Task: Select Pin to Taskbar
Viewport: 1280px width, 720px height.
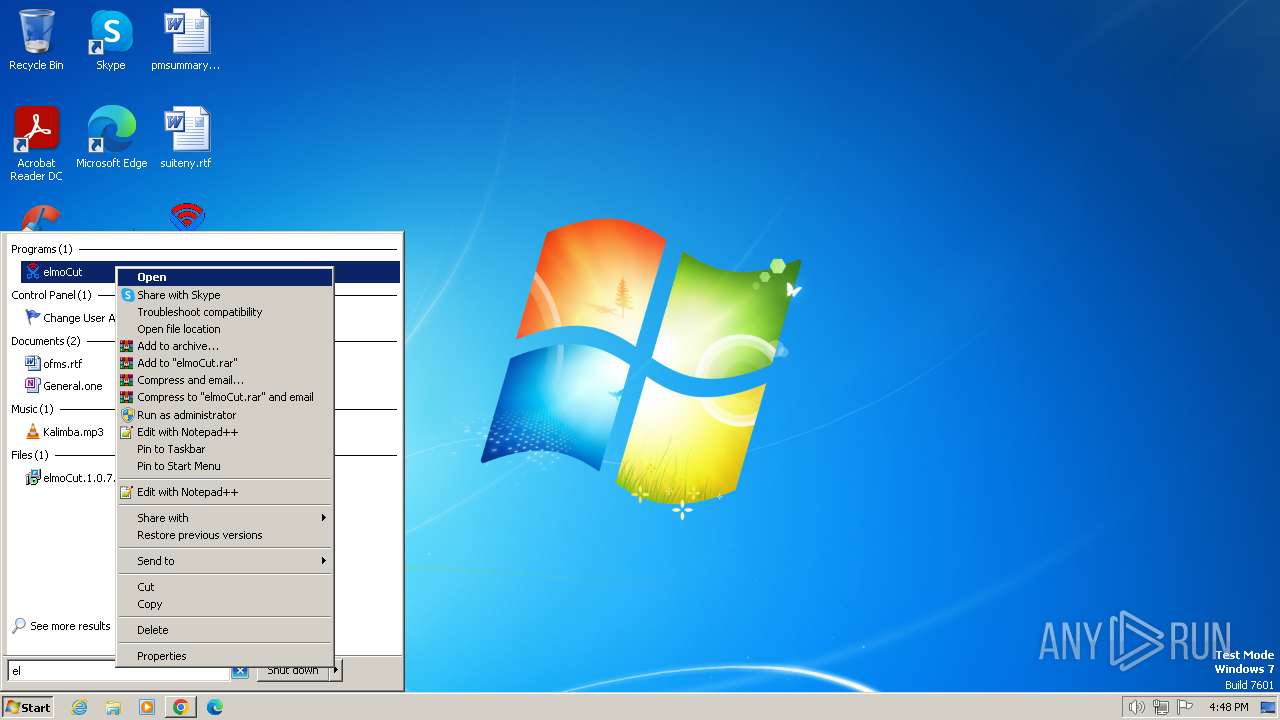Action: tap(225, 449)
